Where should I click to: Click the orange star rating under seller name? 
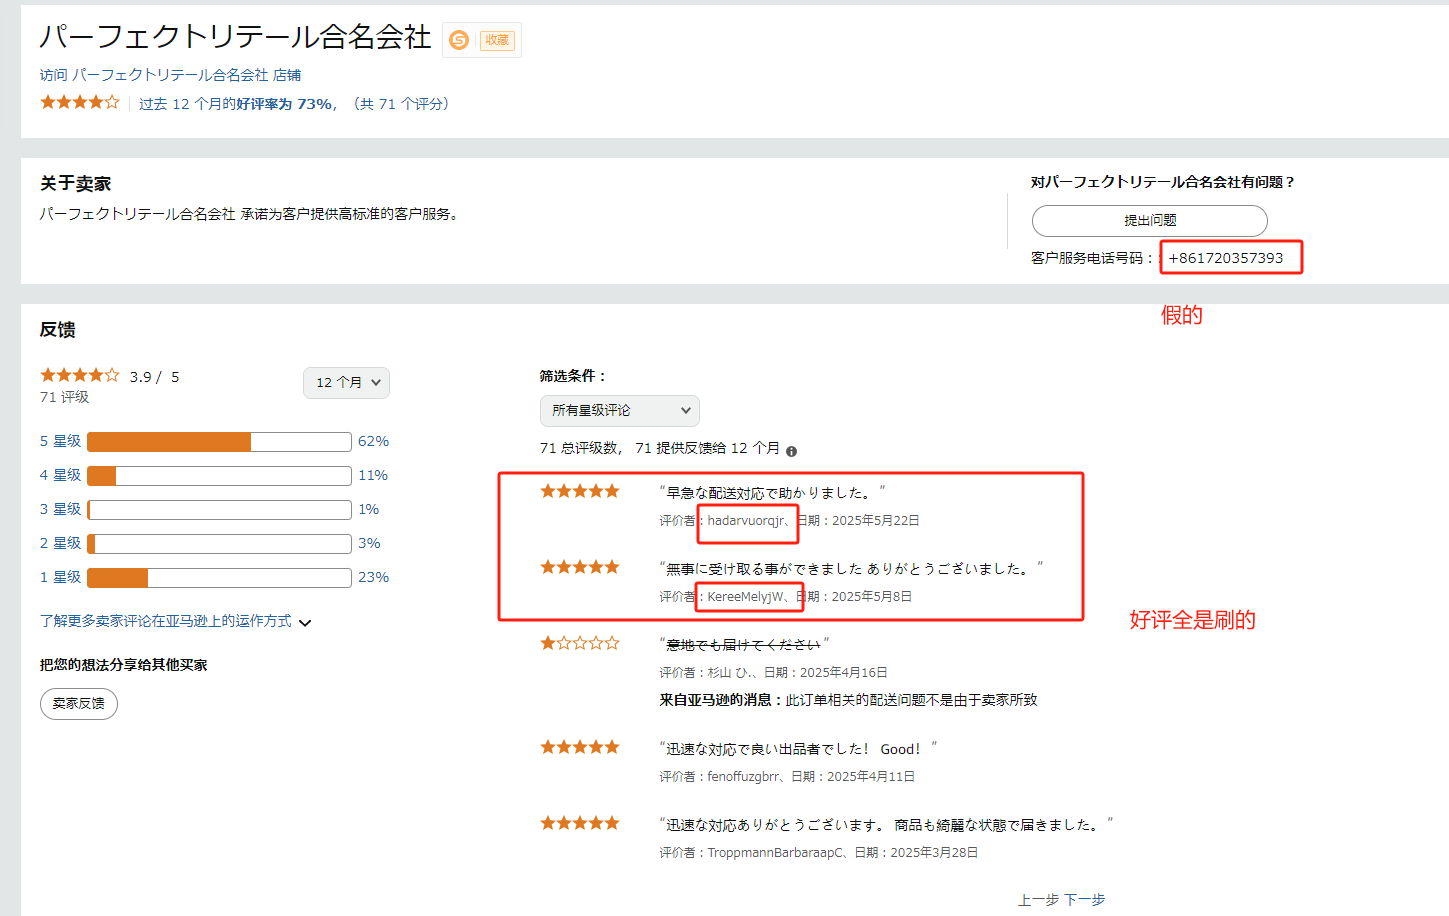(x=79, y=101)
